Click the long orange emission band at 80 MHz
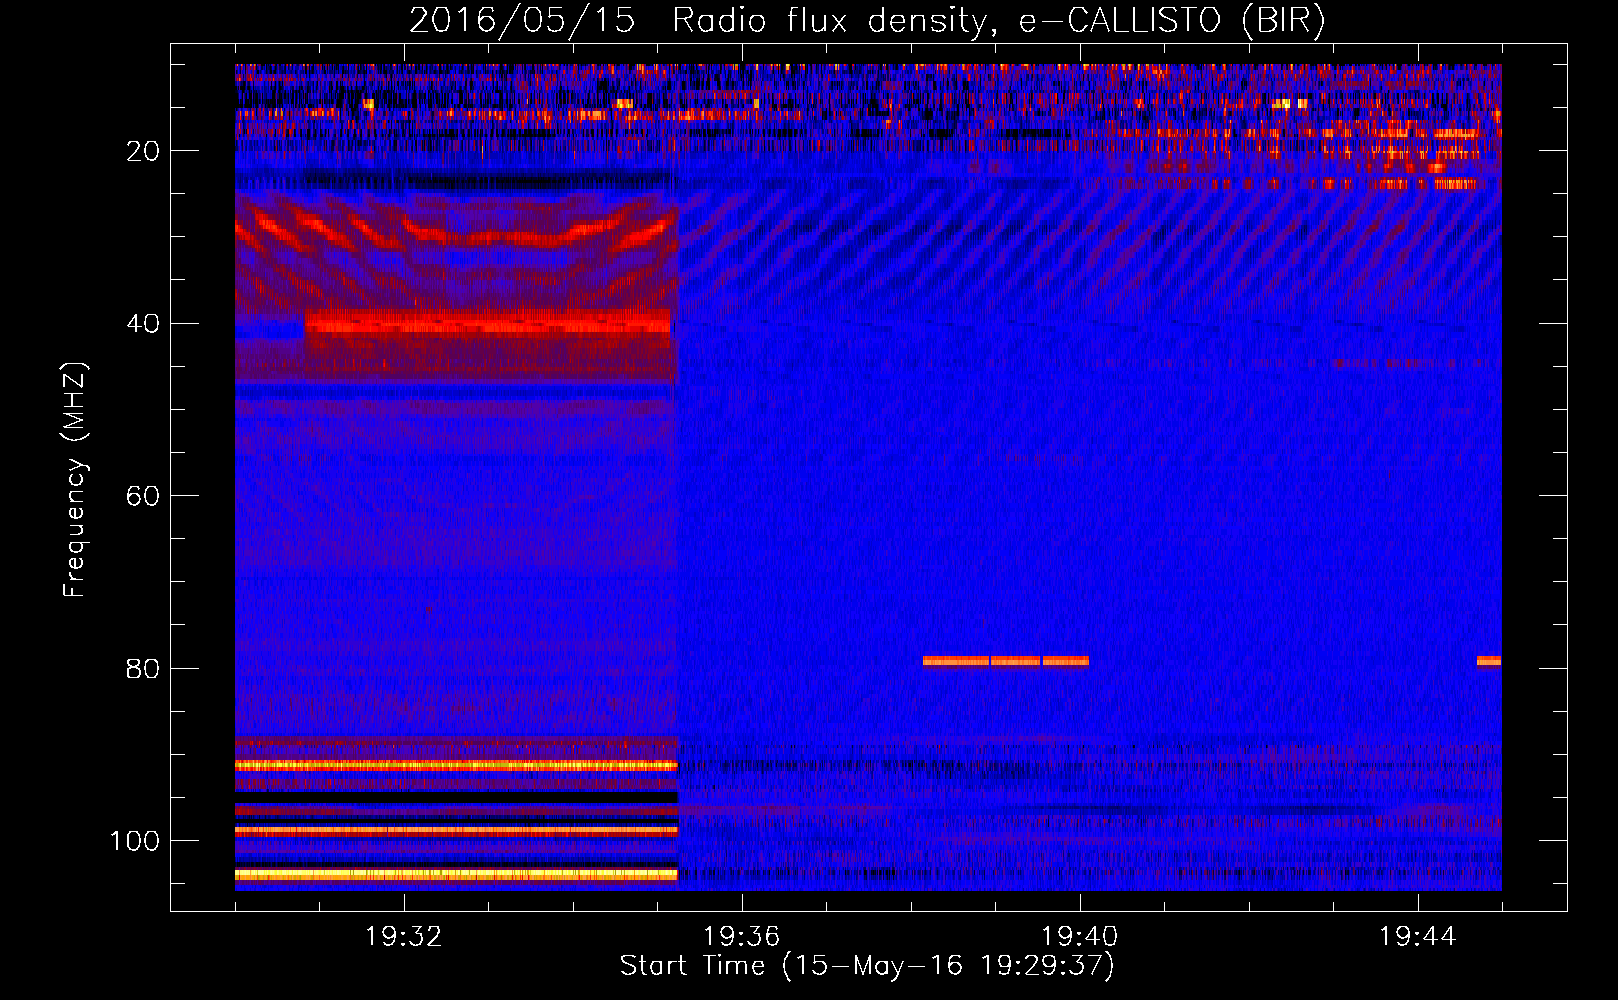Screen dimensions: 1618x1000 coord(1006,661)
